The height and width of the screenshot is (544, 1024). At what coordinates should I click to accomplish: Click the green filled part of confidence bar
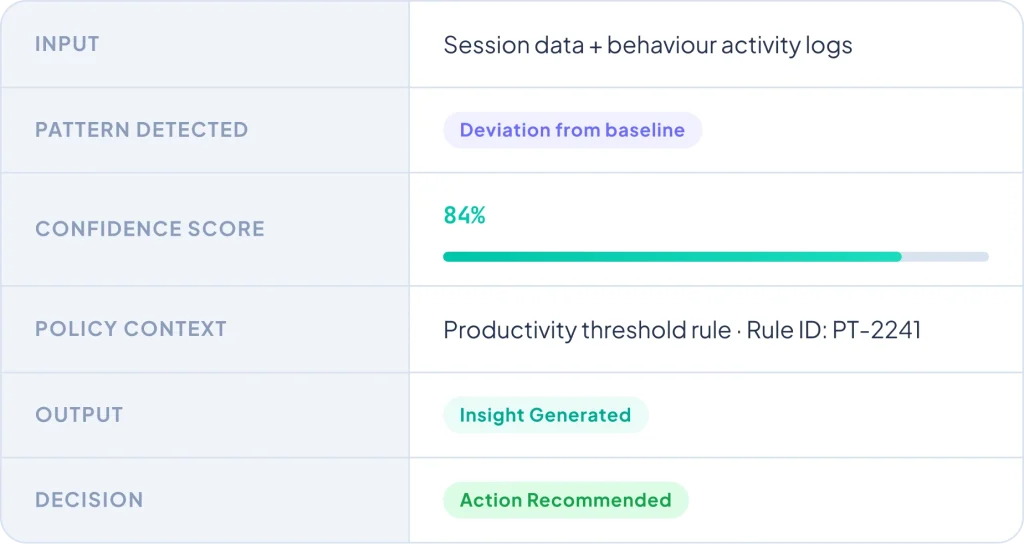pyautogui.click(x=672, y=257)
